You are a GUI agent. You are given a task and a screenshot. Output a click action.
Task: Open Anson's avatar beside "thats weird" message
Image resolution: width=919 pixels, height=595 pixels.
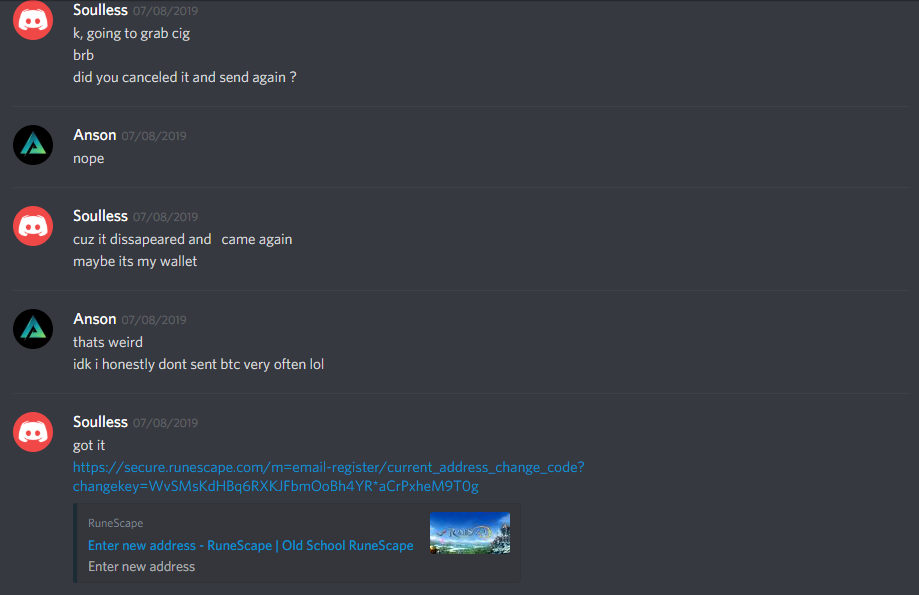point(33,329)
